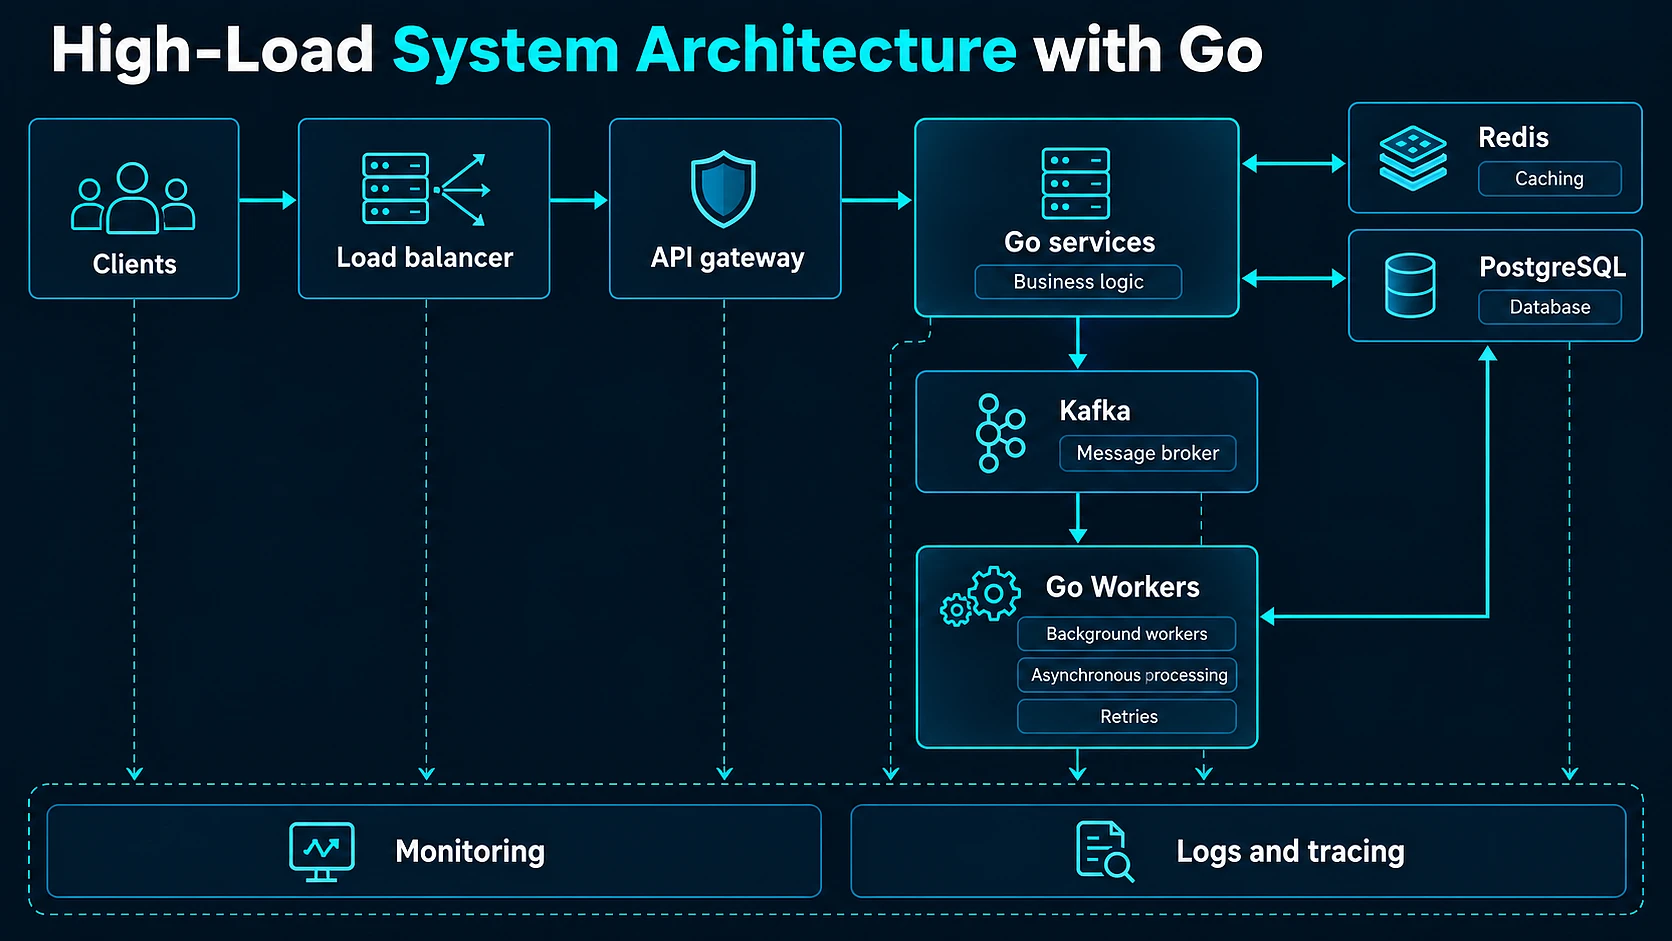Select the Logs and tracing label
This screenshot has height=941, width=1672.
tap(1290, 851)
